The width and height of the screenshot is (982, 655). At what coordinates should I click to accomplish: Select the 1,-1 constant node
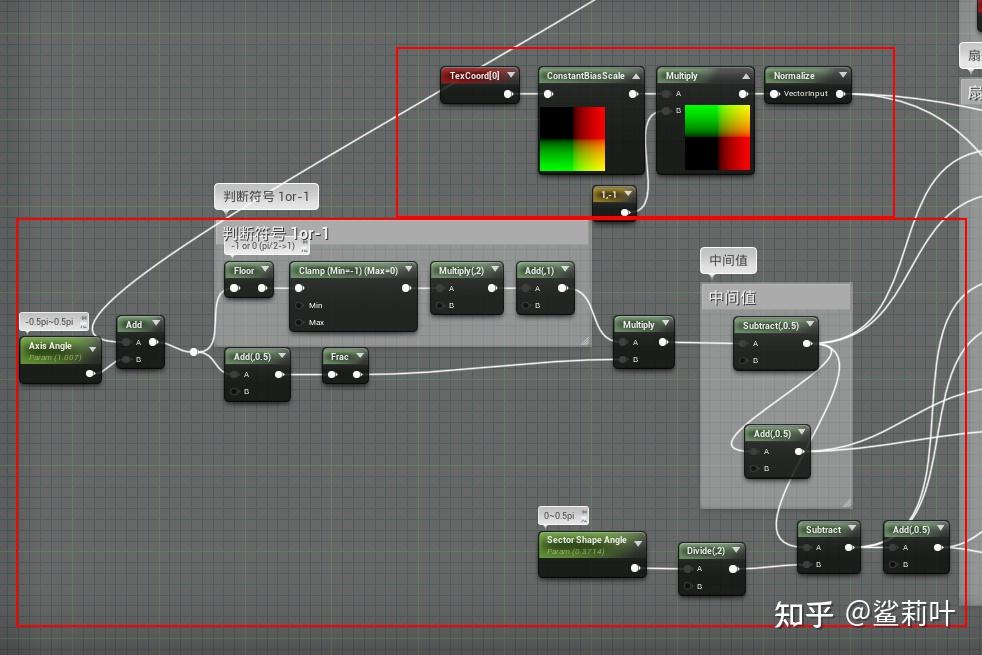[x=611, y=196]
